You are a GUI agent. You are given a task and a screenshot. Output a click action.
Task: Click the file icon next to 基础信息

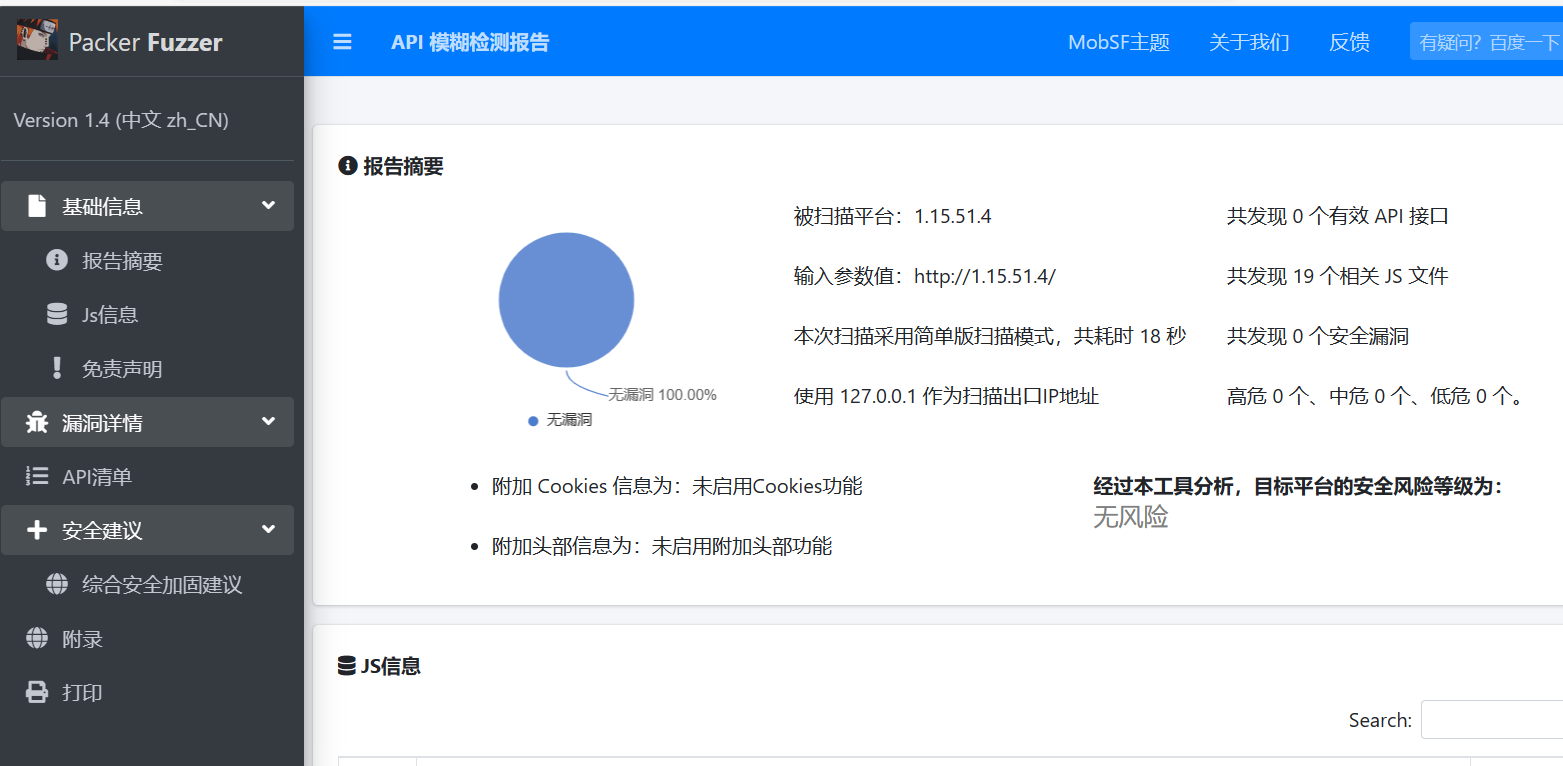point(37,206)
